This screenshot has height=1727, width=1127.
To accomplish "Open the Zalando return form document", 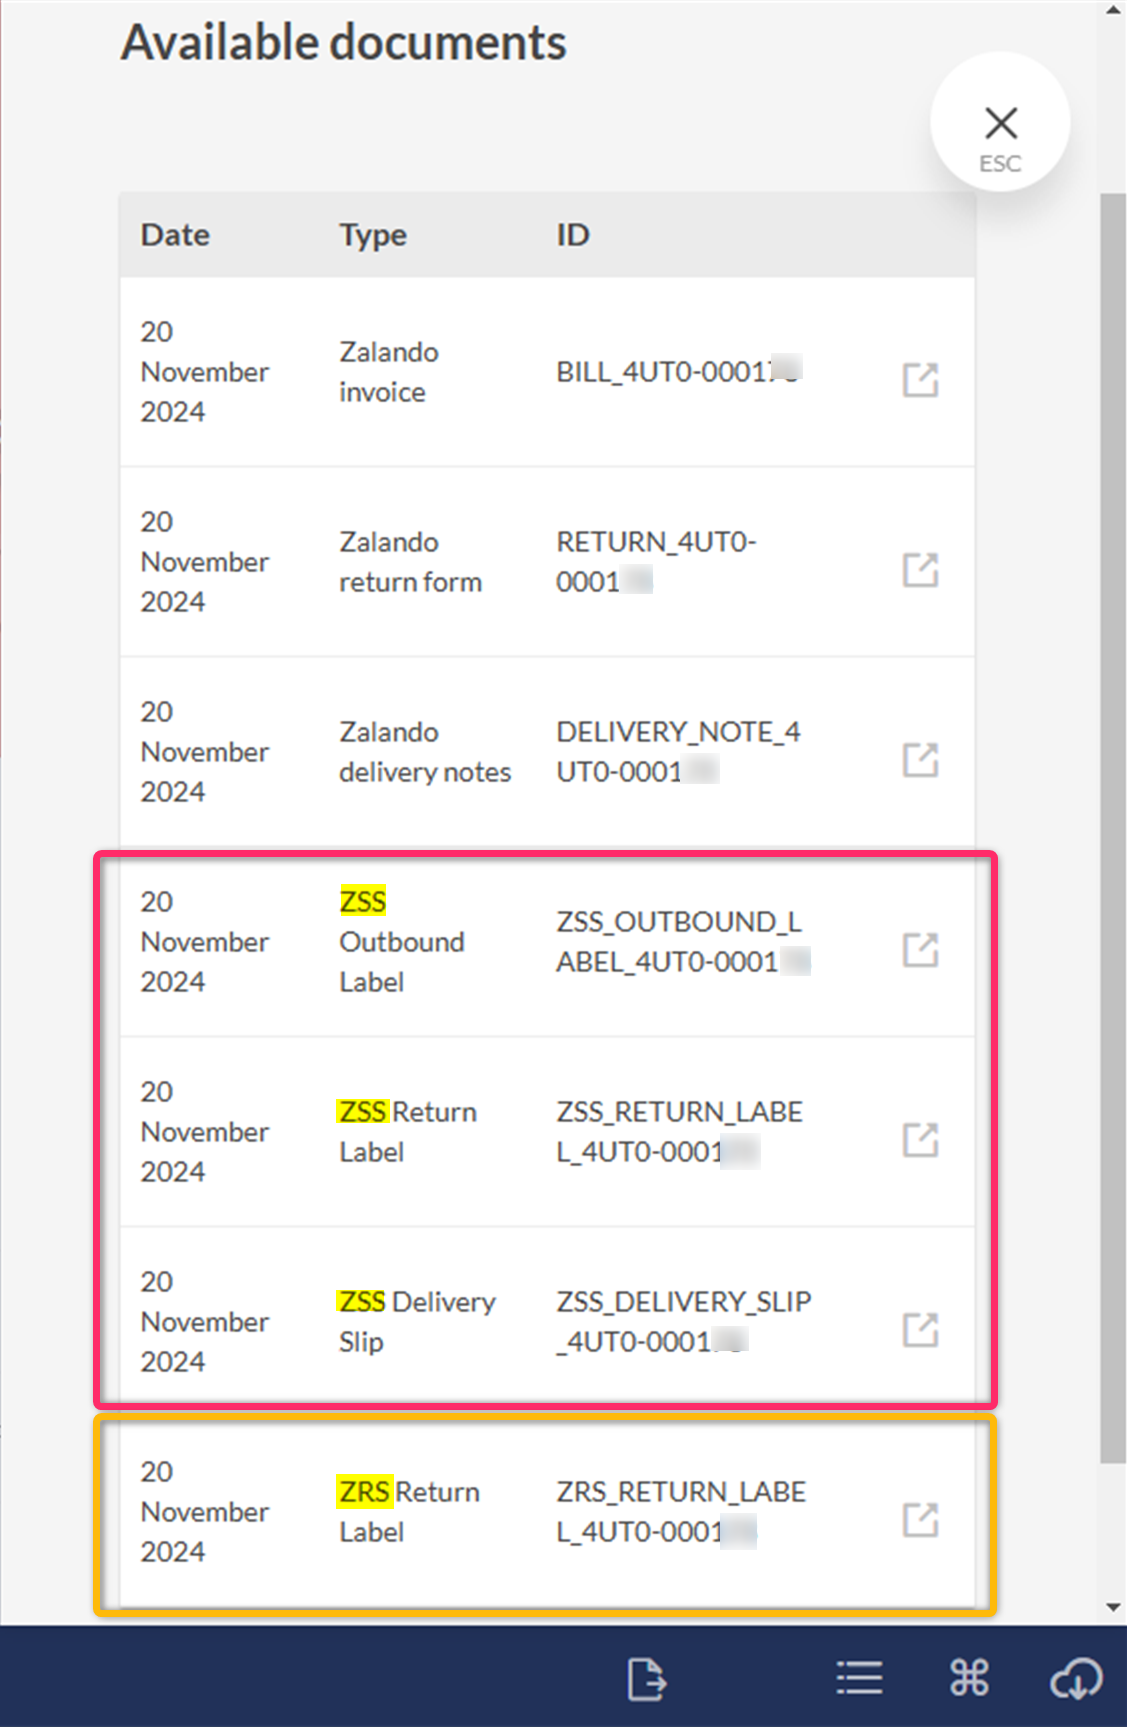I will point(920,570).
